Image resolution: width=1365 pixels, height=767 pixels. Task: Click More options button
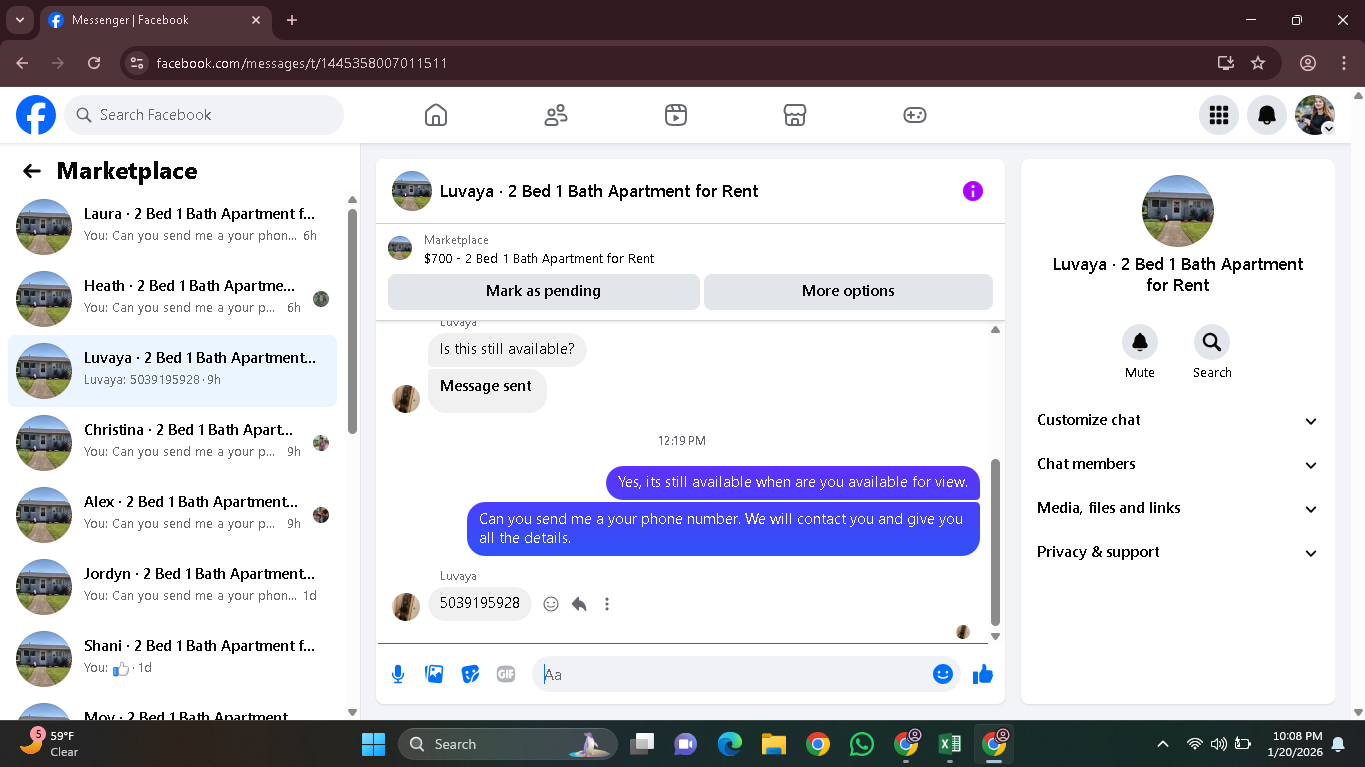(x=848, y=291)
